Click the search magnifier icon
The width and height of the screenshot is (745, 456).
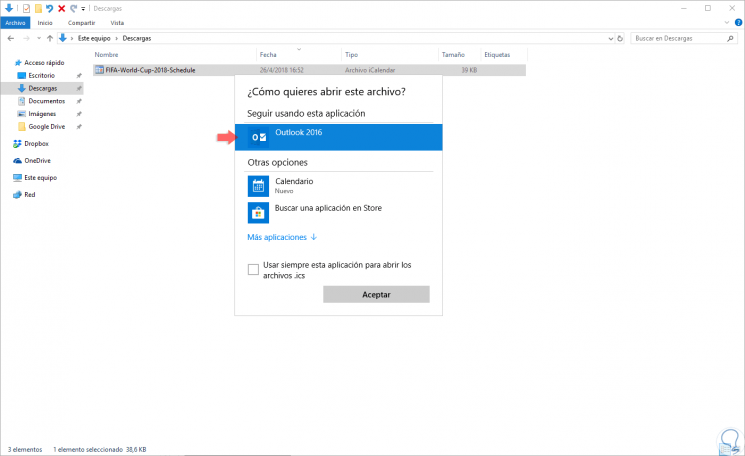point(730,38)
